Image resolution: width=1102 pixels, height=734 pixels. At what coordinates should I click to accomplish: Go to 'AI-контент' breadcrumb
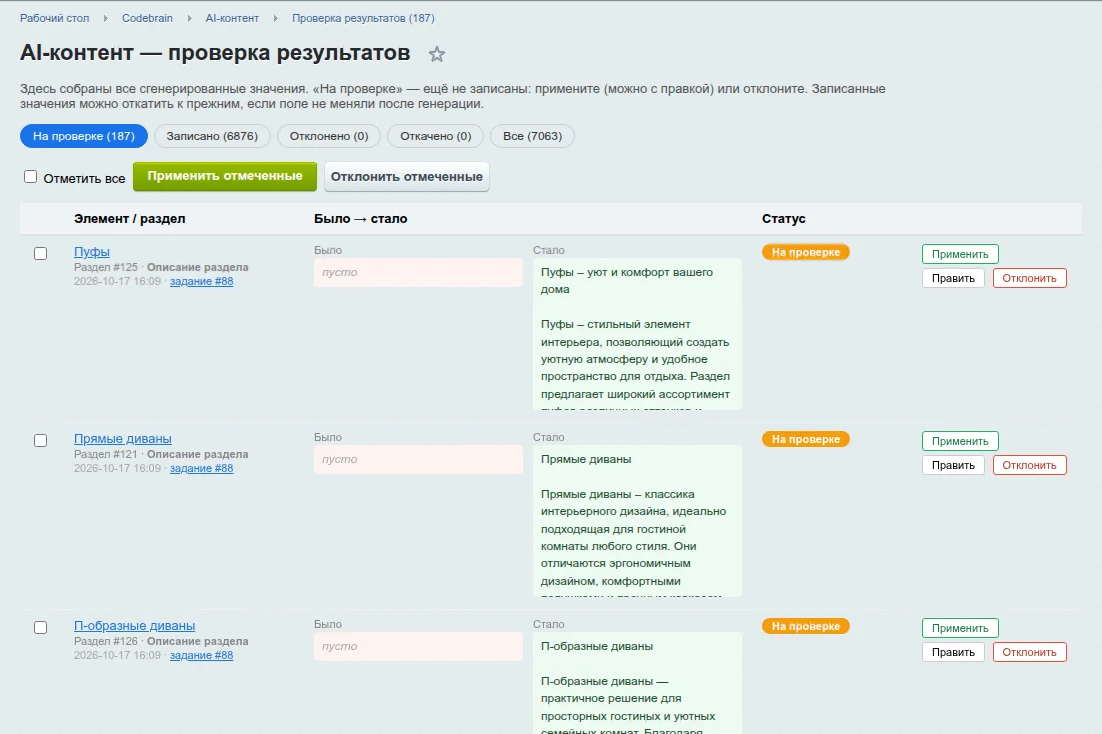(232, 18)
